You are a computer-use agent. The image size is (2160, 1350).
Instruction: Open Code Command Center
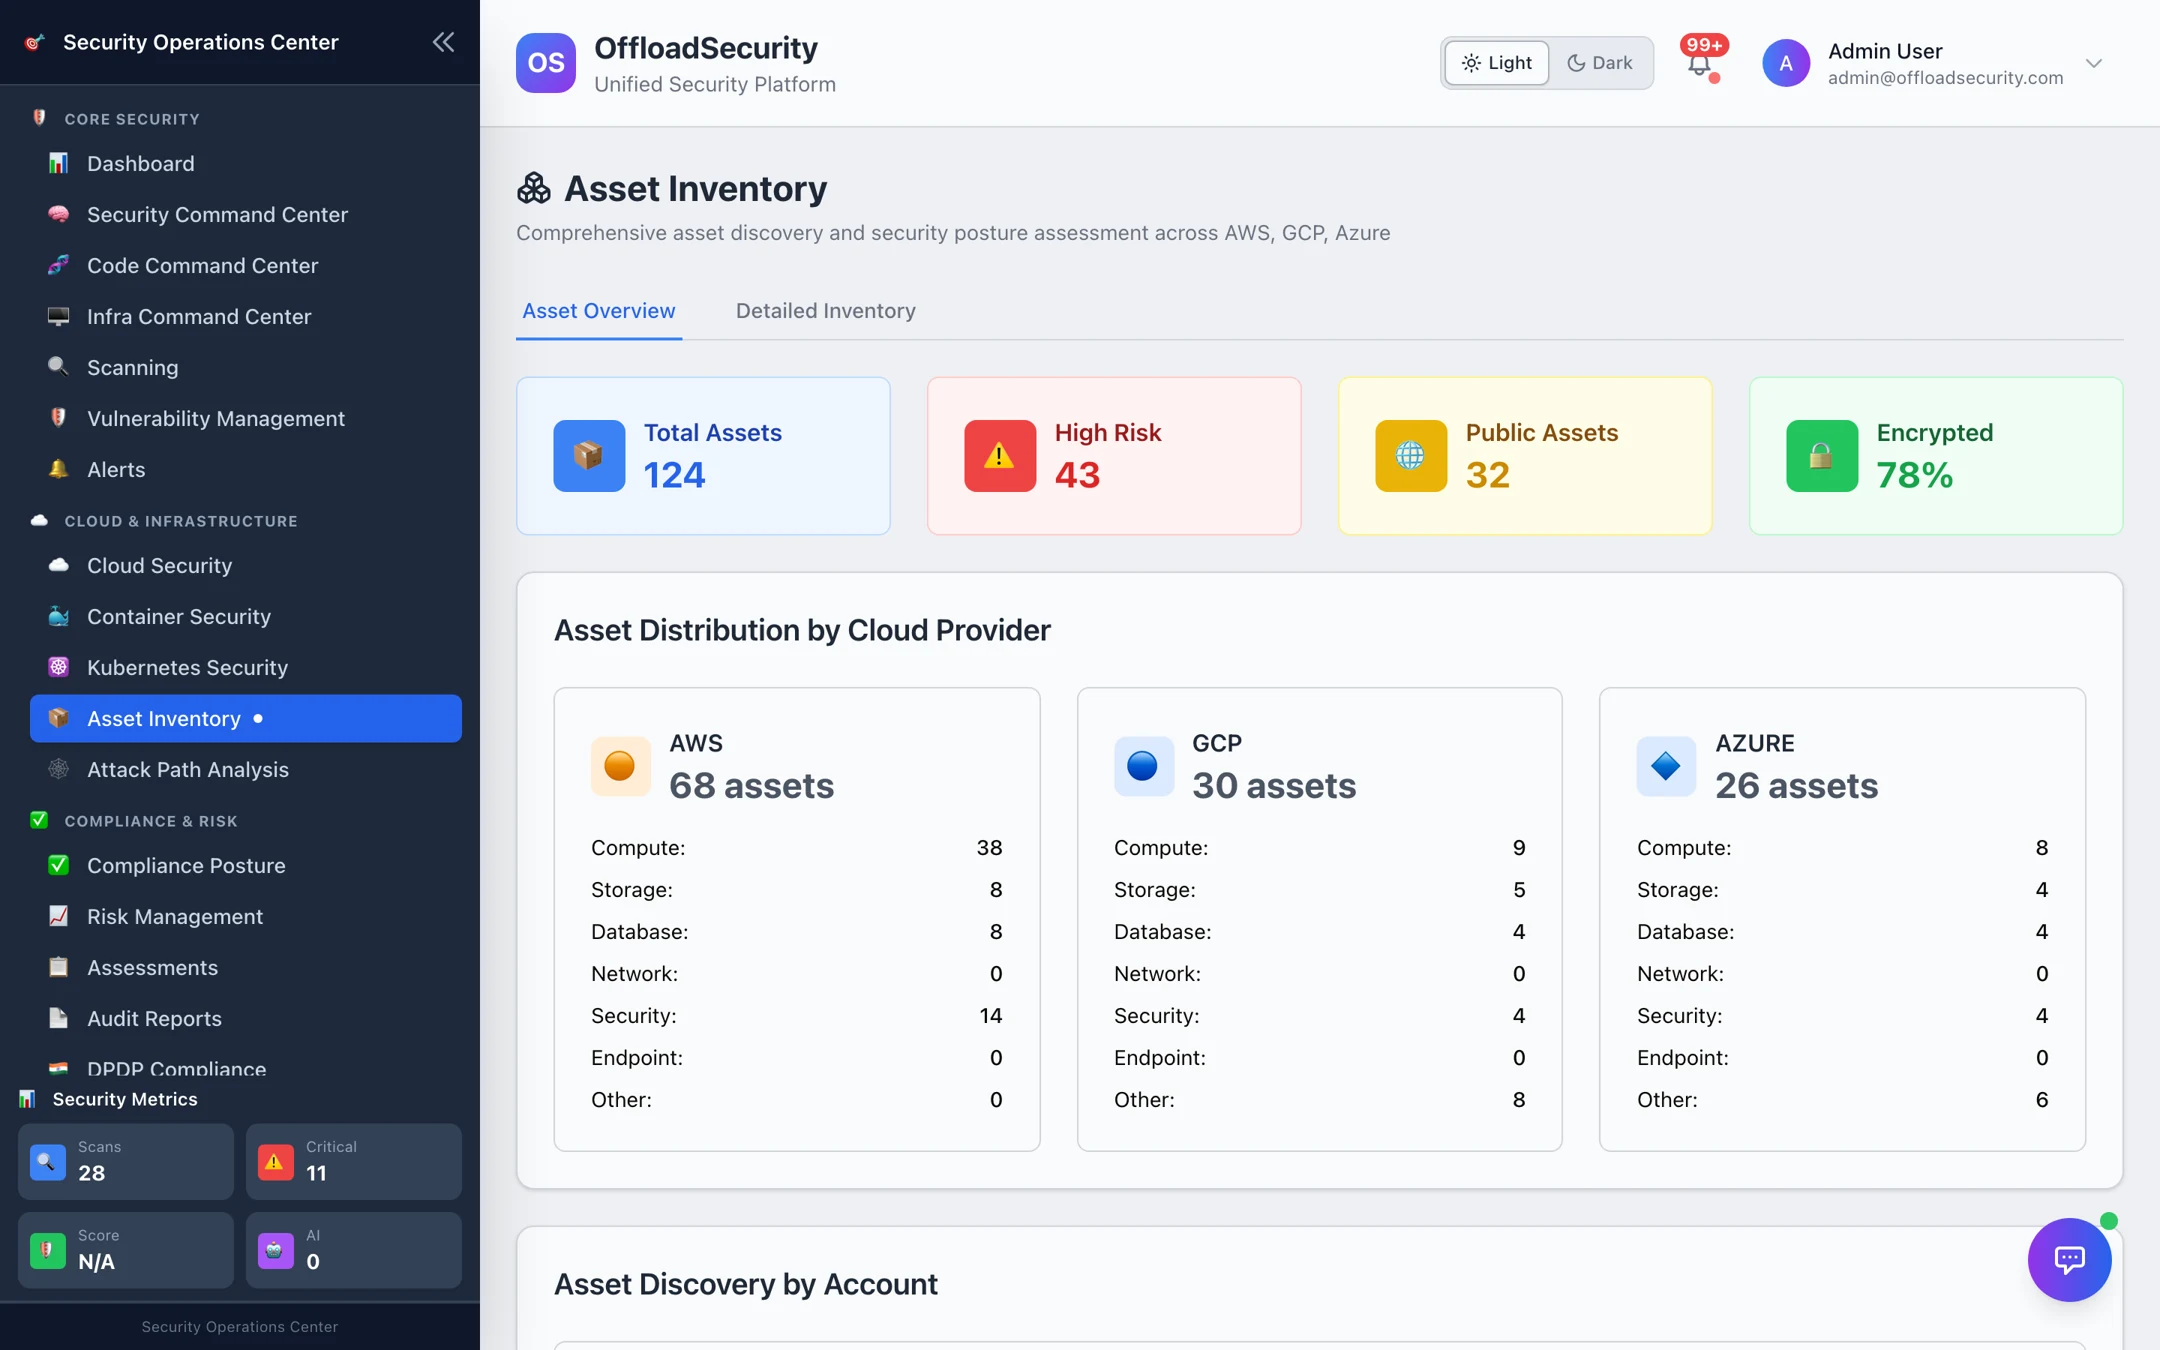tap(245, 265)
